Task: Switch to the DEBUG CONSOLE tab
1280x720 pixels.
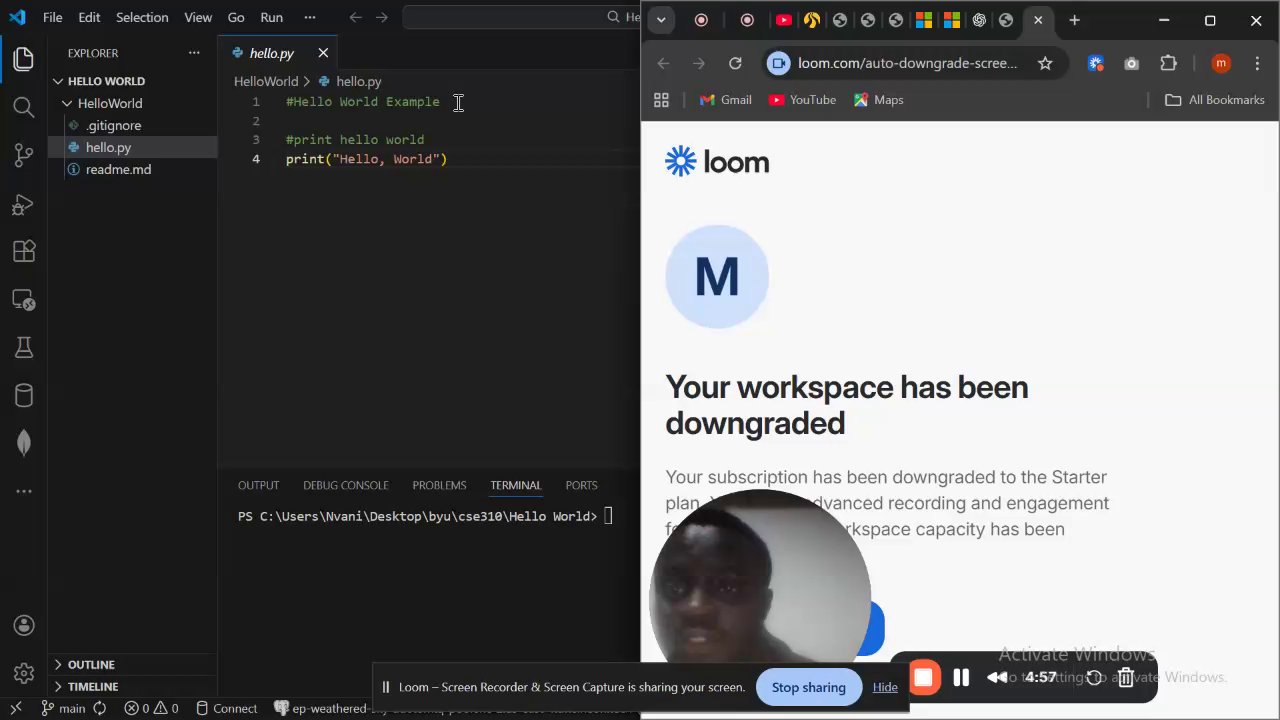Action: pos(345,485)
